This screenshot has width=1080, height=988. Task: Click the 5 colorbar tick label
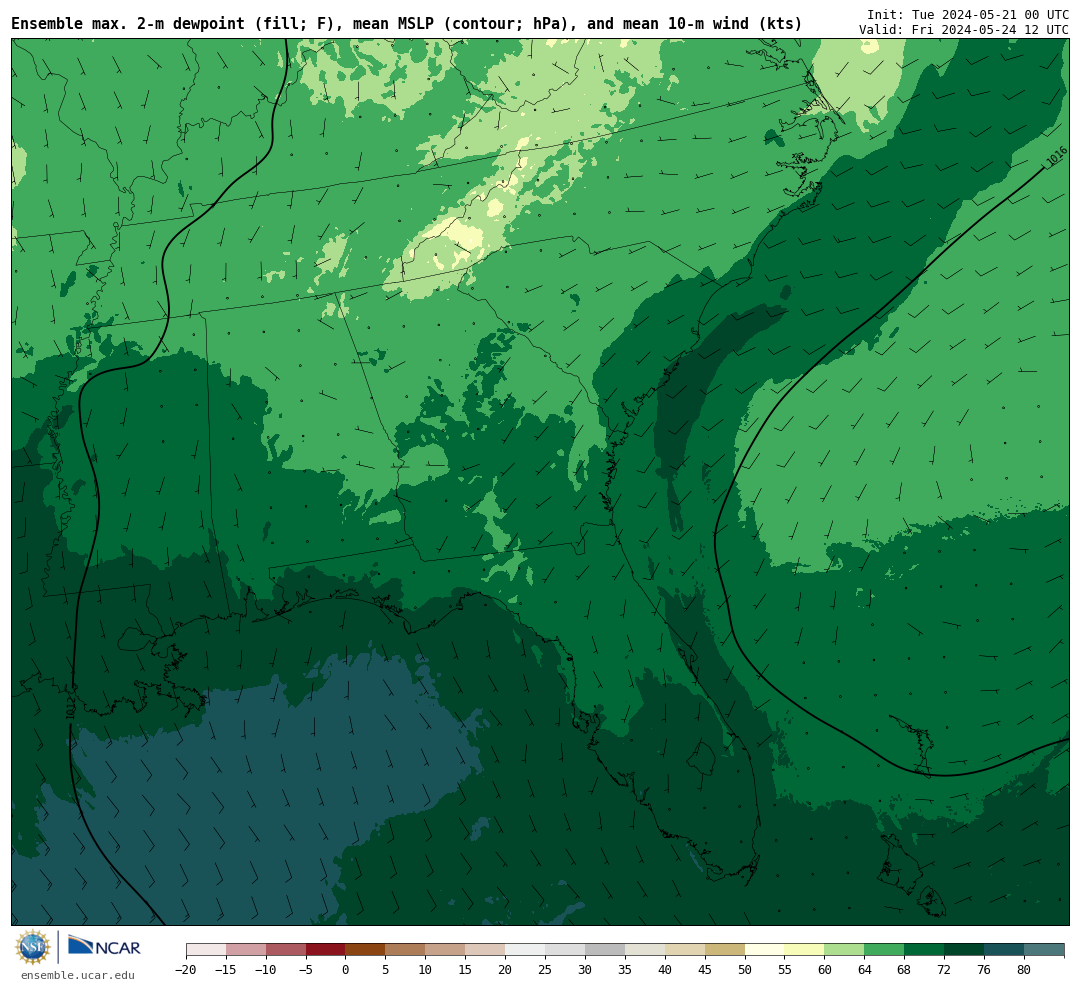(x=386, y=970)
